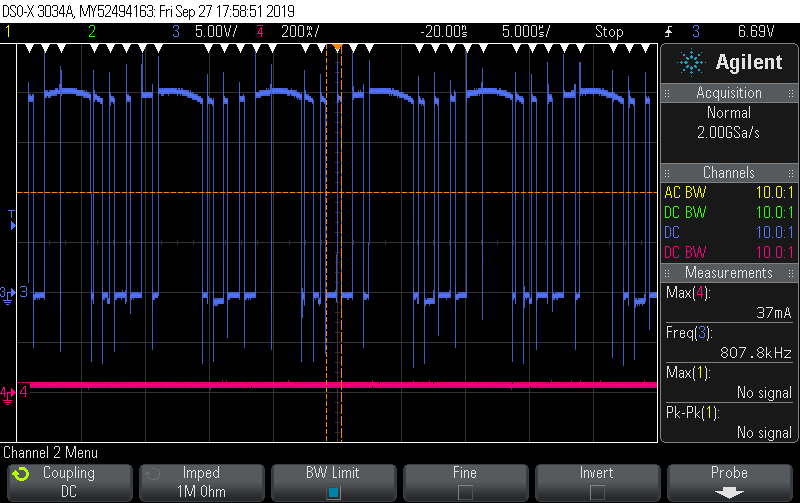Click the DSO-X 3034A title text
The image size is (800, 503).
tap(38, 11)
